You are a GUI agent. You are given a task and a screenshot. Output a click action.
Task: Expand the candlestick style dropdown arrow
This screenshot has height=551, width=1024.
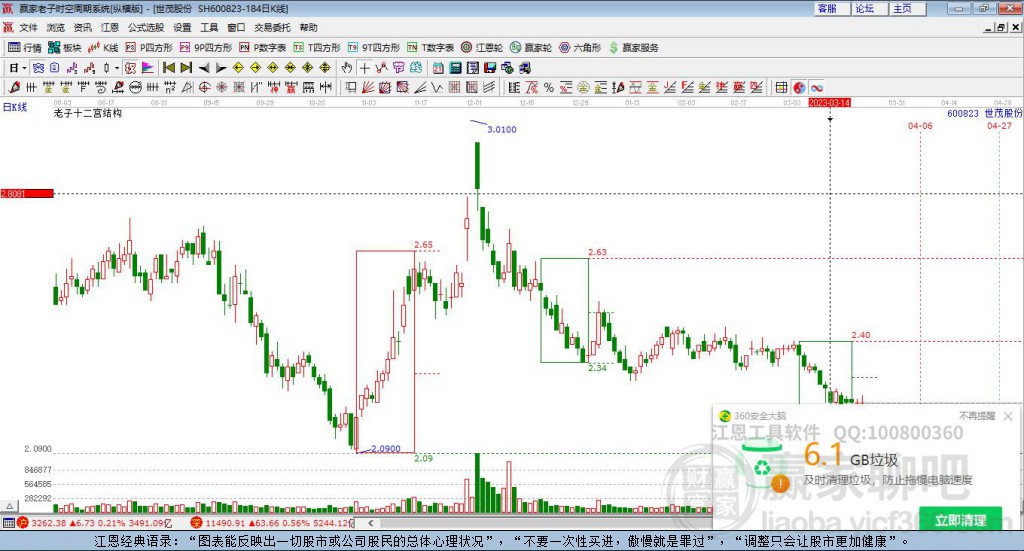116,68
